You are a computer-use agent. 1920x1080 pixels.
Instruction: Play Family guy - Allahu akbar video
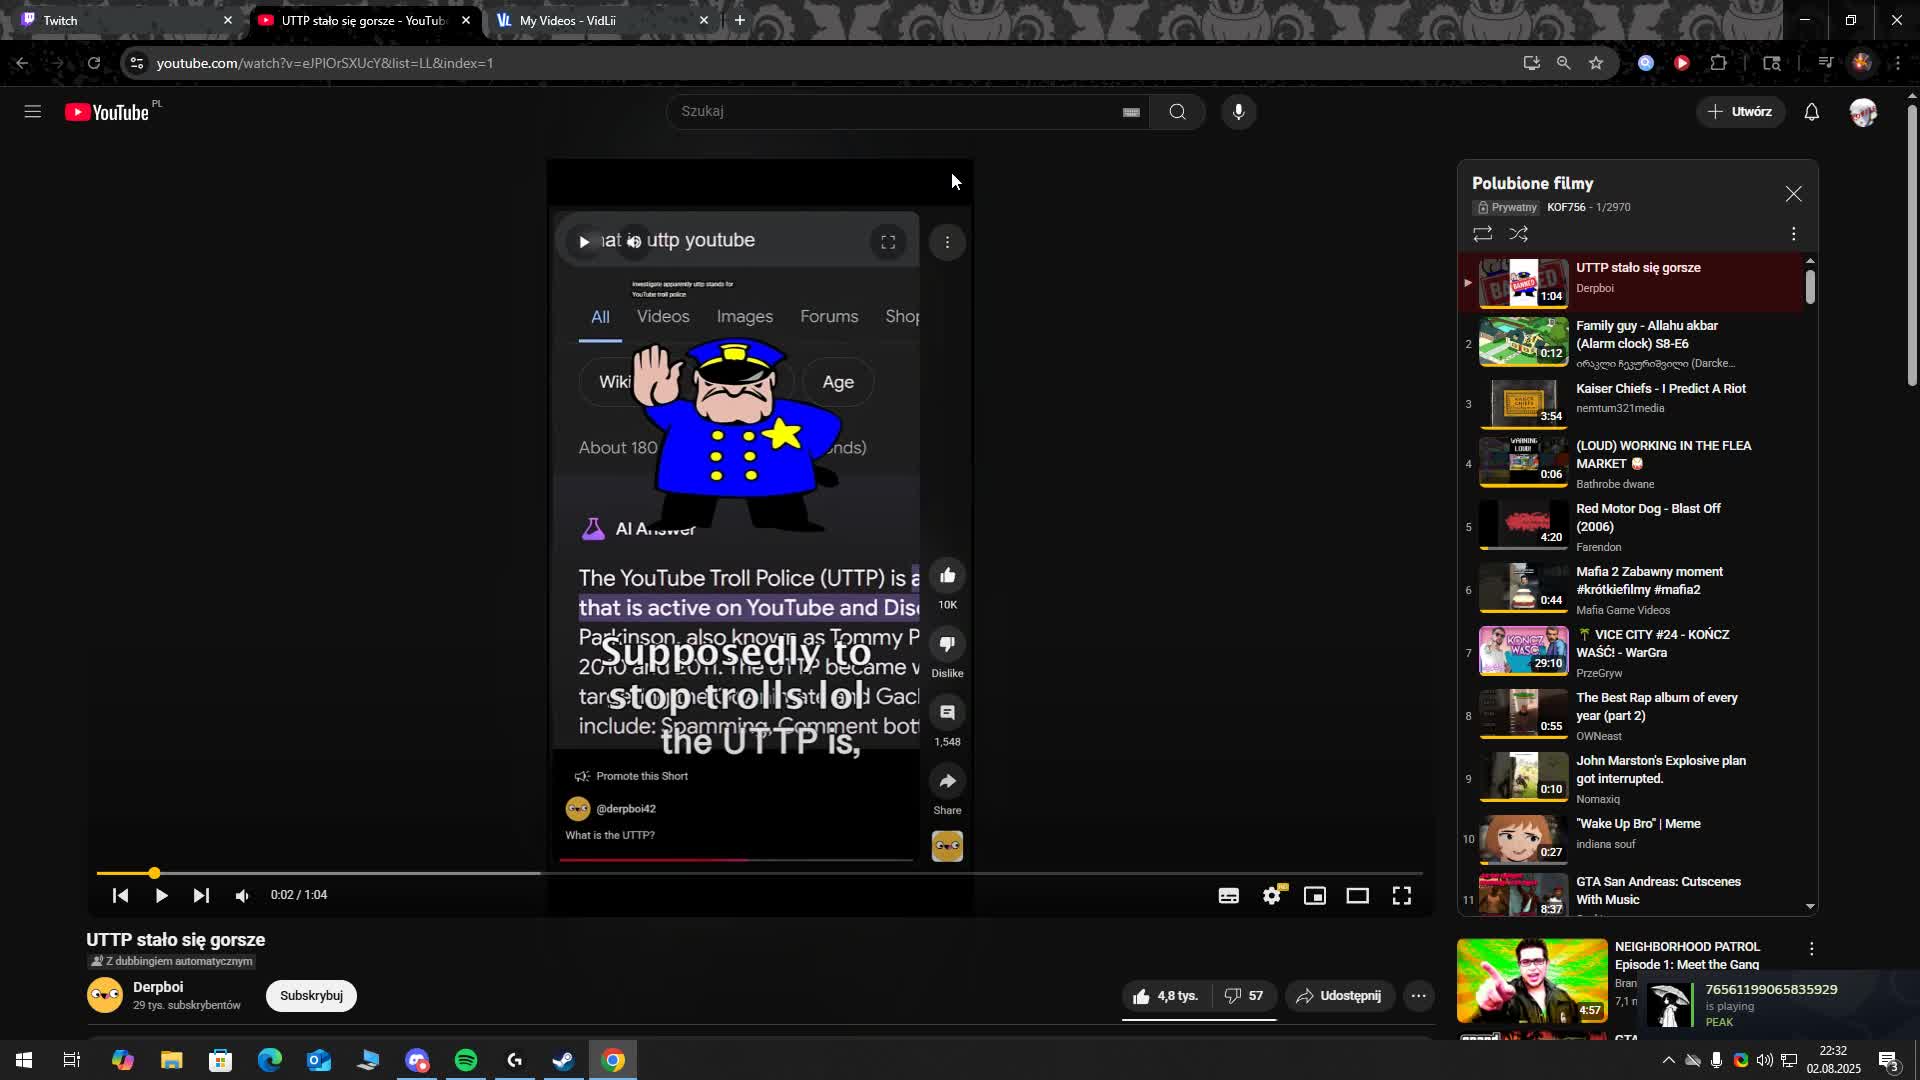coord(1637,344)
